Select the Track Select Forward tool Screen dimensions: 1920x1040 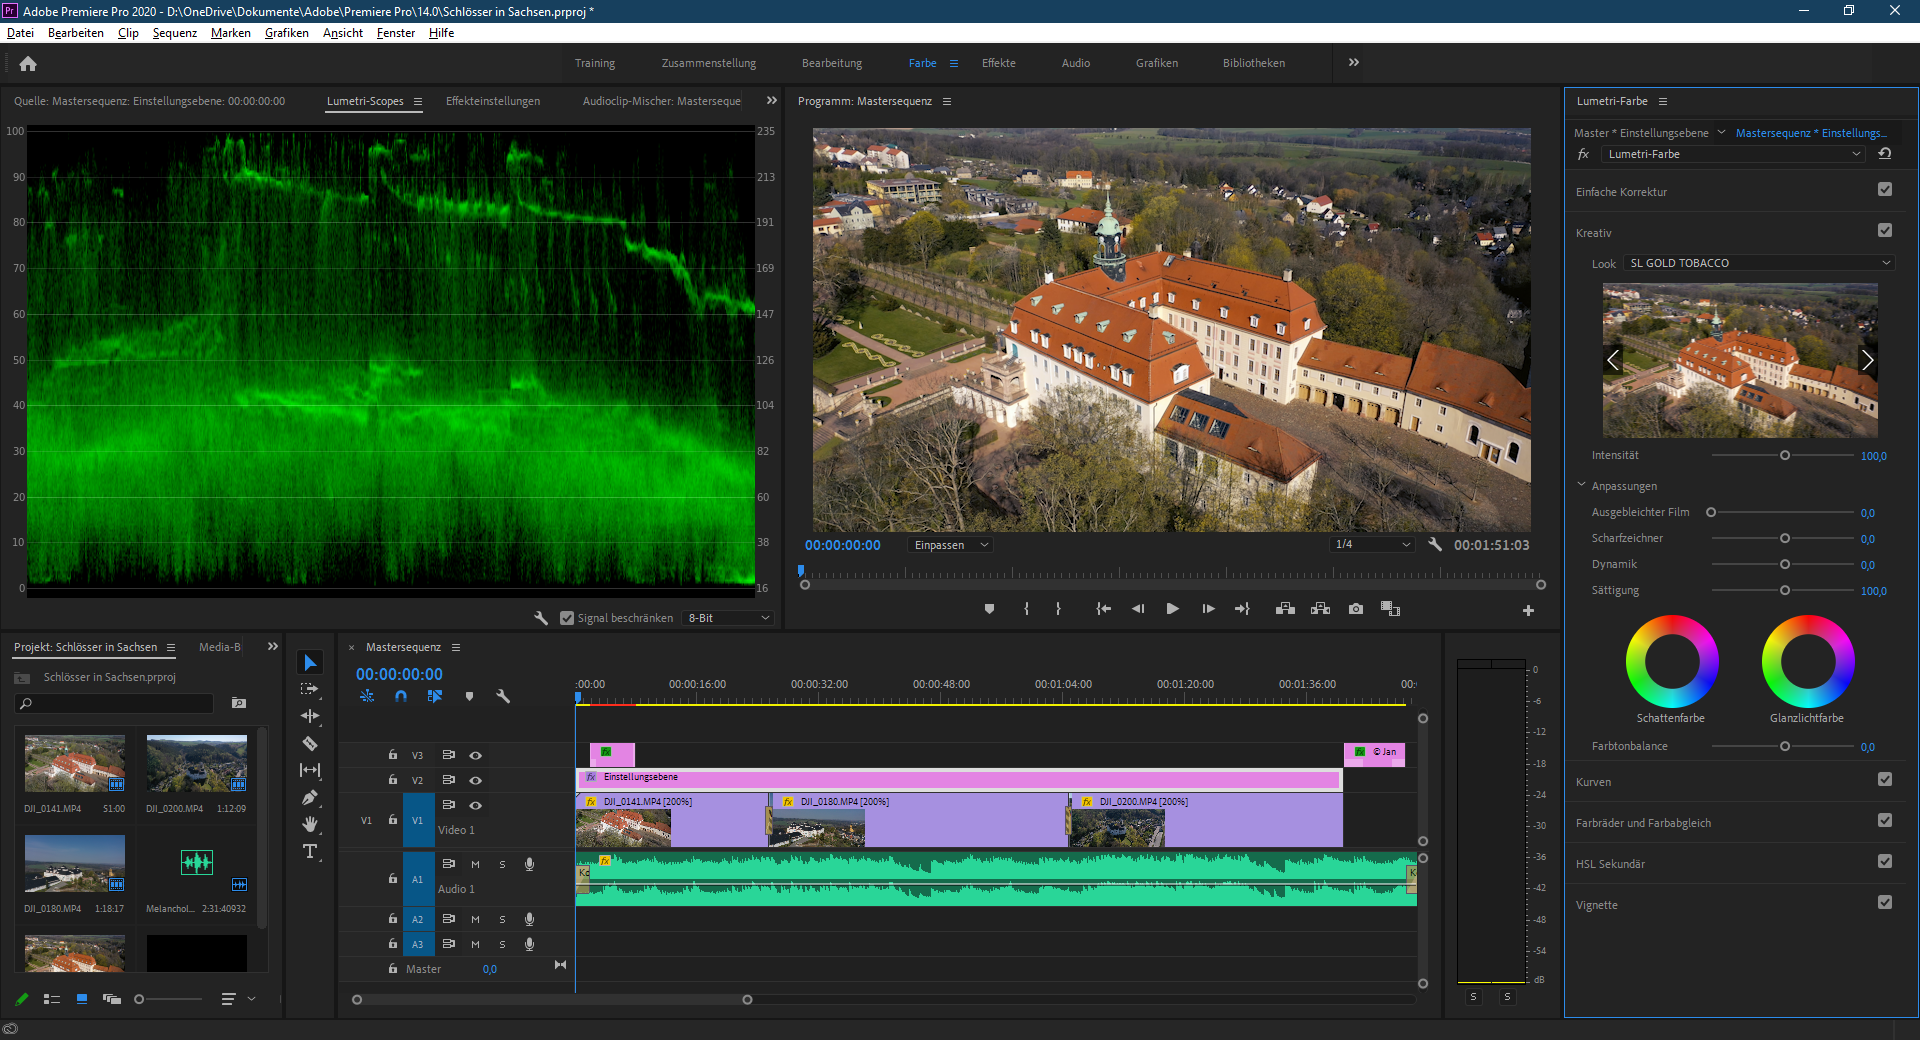pos(310,689)
